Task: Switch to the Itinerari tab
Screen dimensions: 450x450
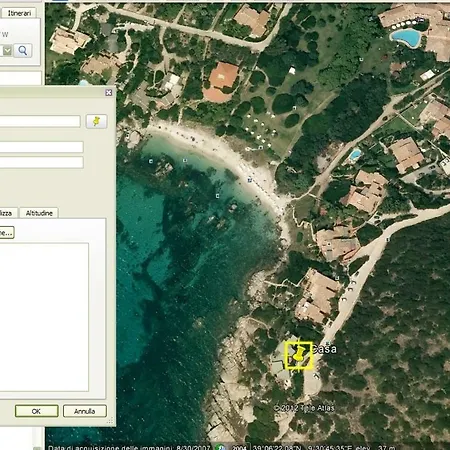Action: pos(19,13)
